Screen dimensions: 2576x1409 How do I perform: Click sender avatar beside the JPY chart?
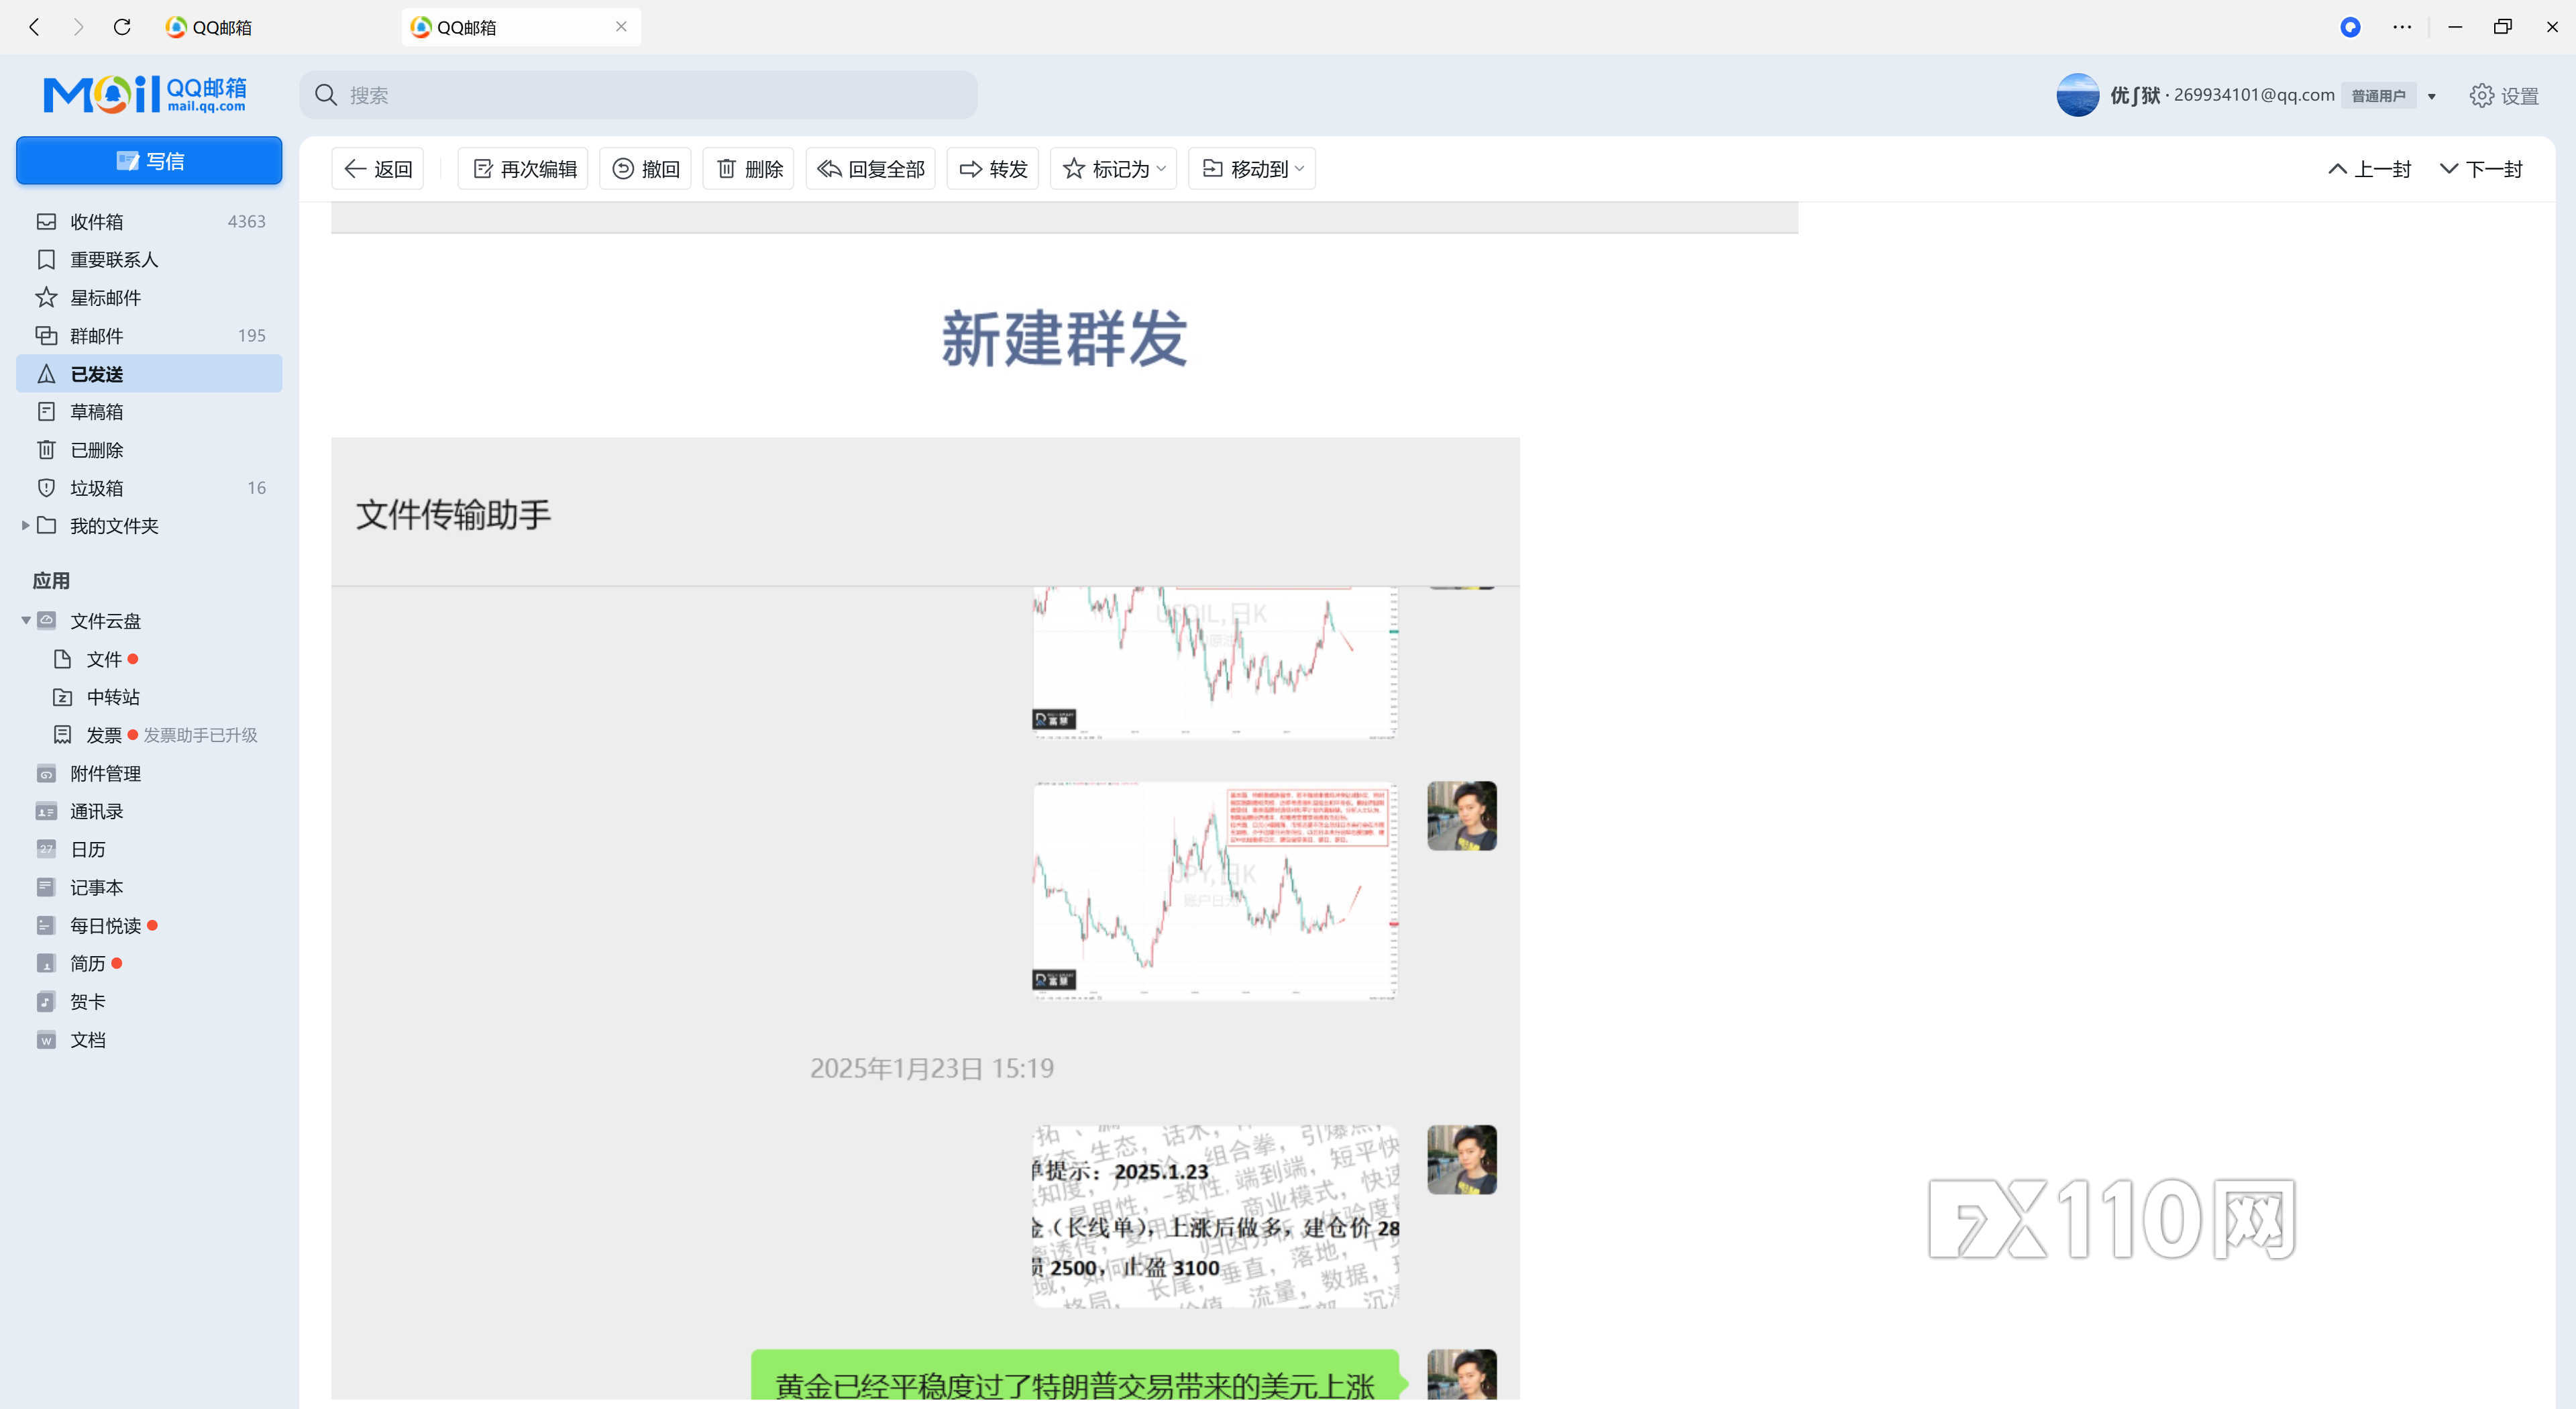pos(1461,816)
